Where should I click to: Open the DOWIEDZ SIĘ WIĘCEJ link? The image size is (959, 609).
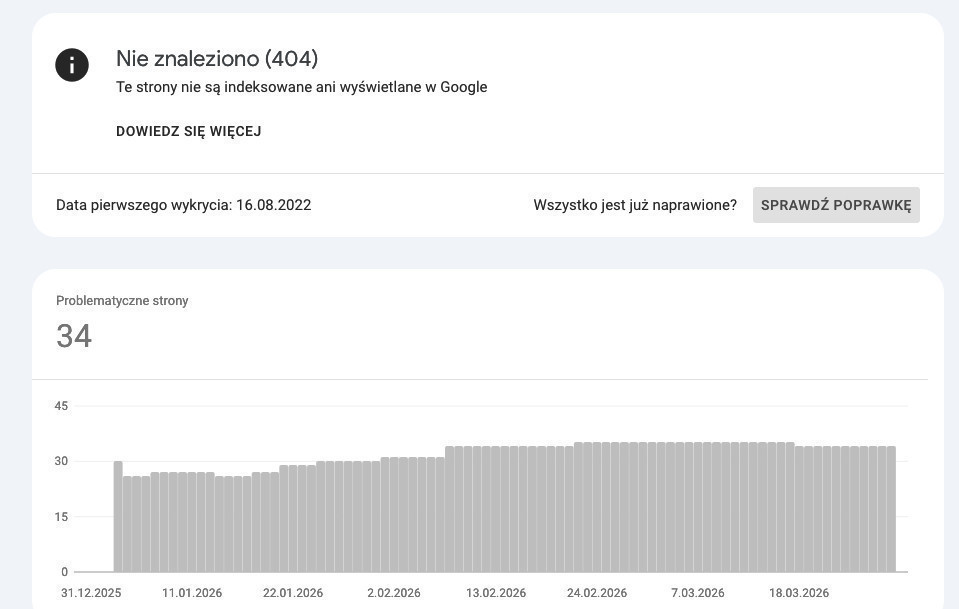click(189, 131)
